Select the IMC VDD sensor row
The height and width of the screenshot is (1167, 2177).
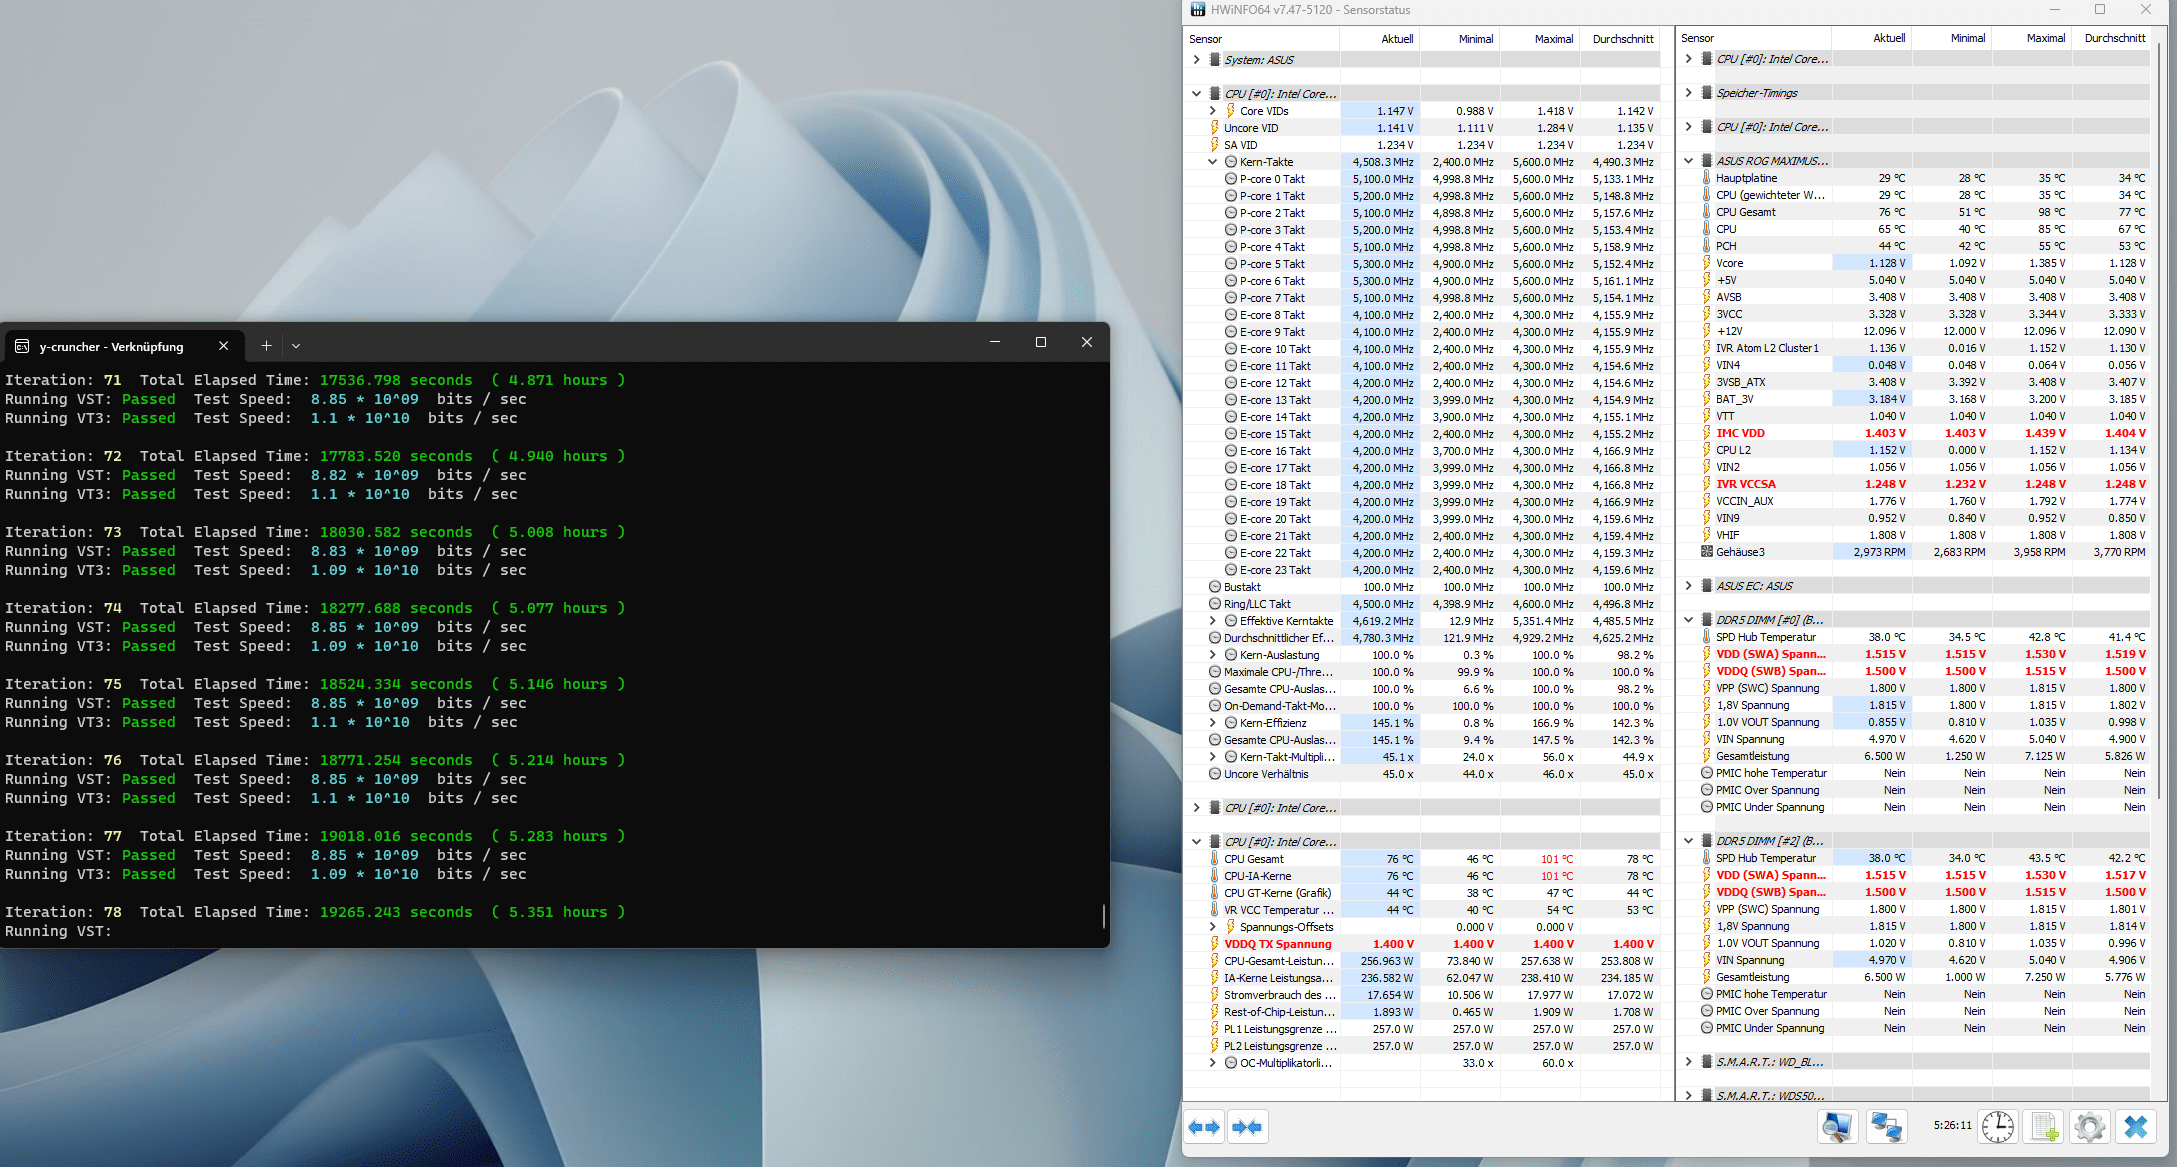point(1740,433)
